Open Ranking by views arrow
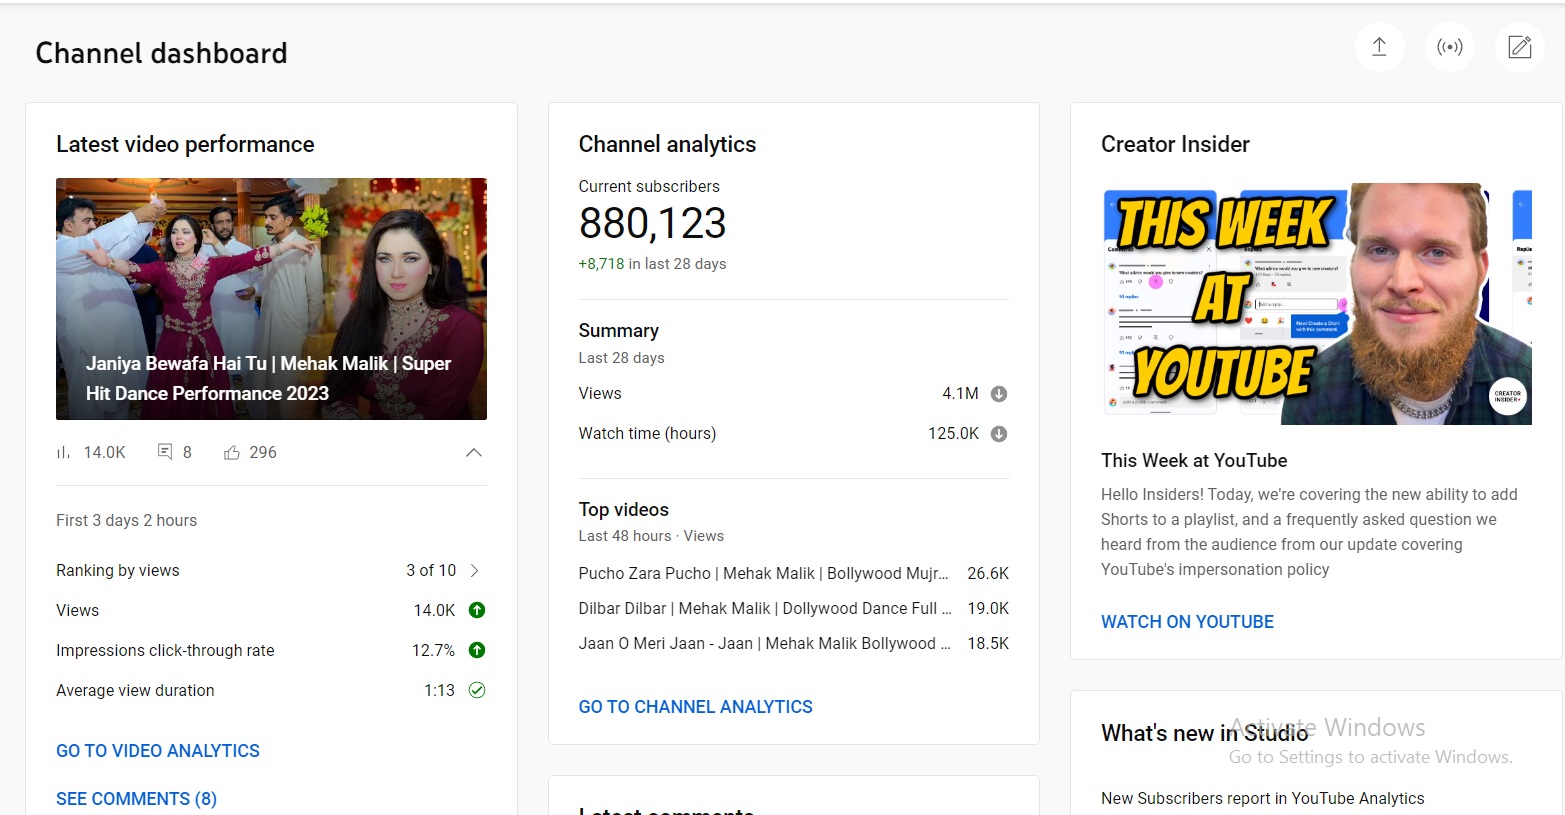Viewport: 1565px width, 815px height. [475, 570]
